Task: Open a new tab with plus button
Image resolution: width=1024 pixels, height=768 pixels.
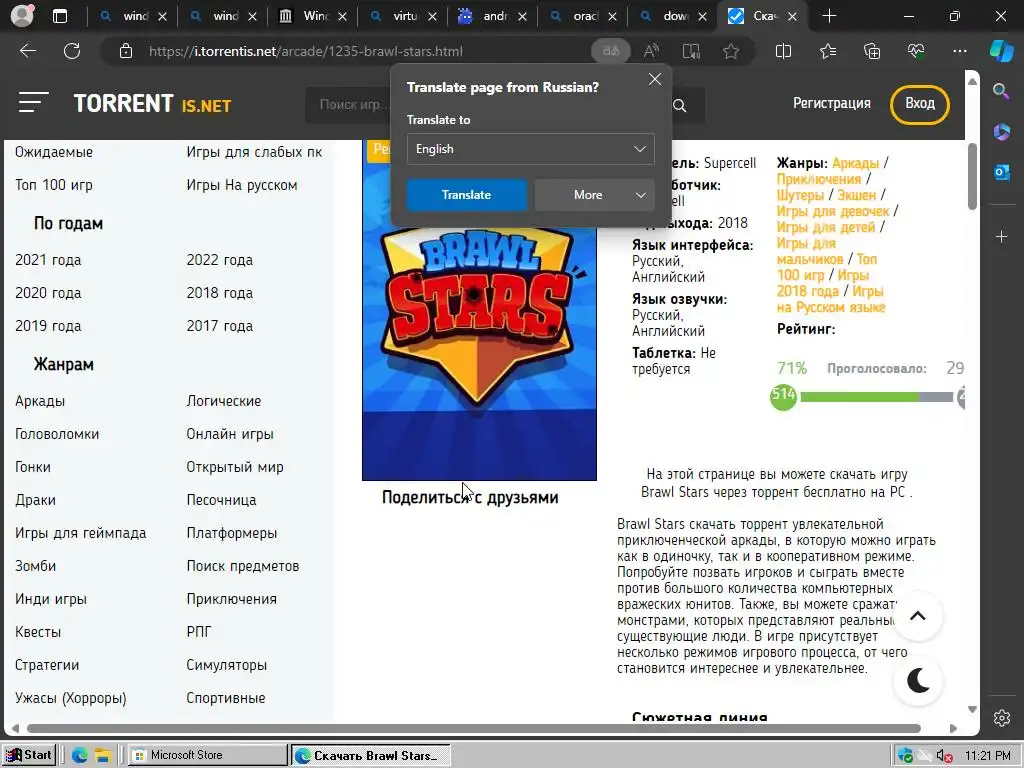Action: 829,16
